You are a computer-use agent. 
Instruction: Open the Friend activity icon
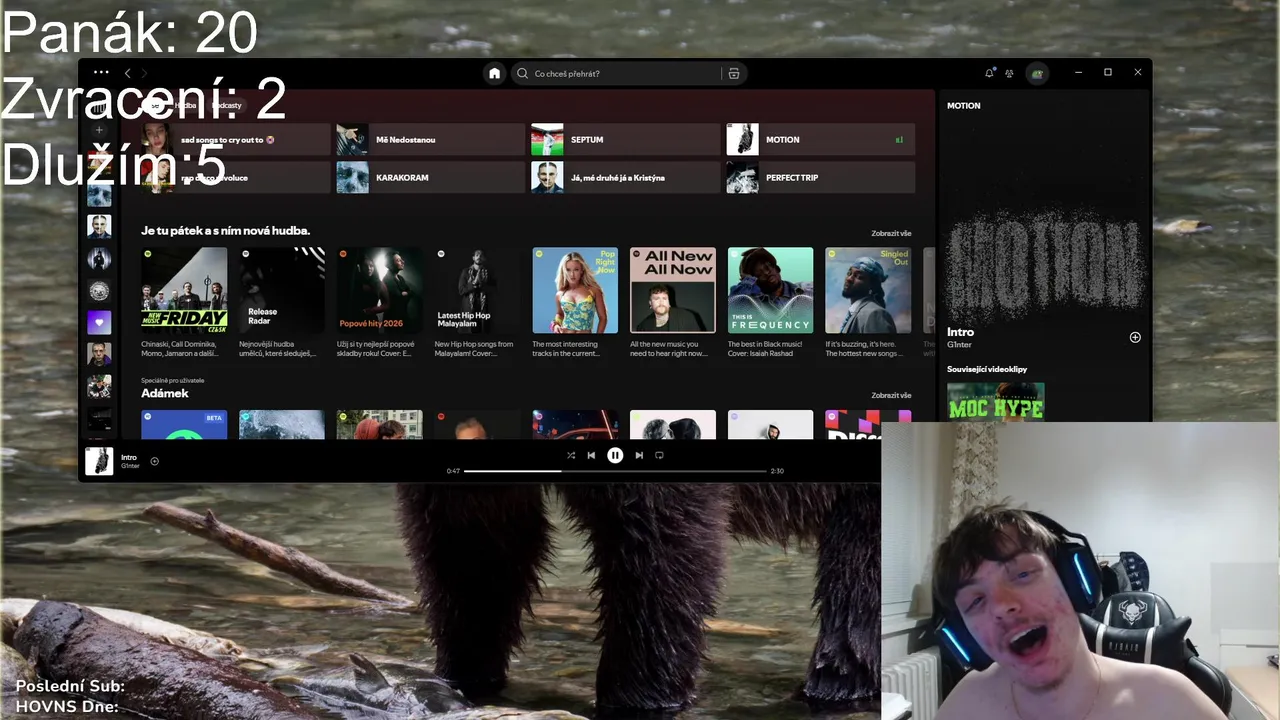[x=1009, y=73]
